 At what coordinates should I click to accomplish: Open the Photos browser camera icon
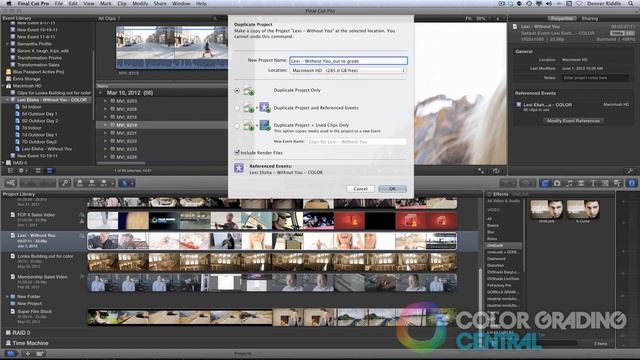point(557,183)
